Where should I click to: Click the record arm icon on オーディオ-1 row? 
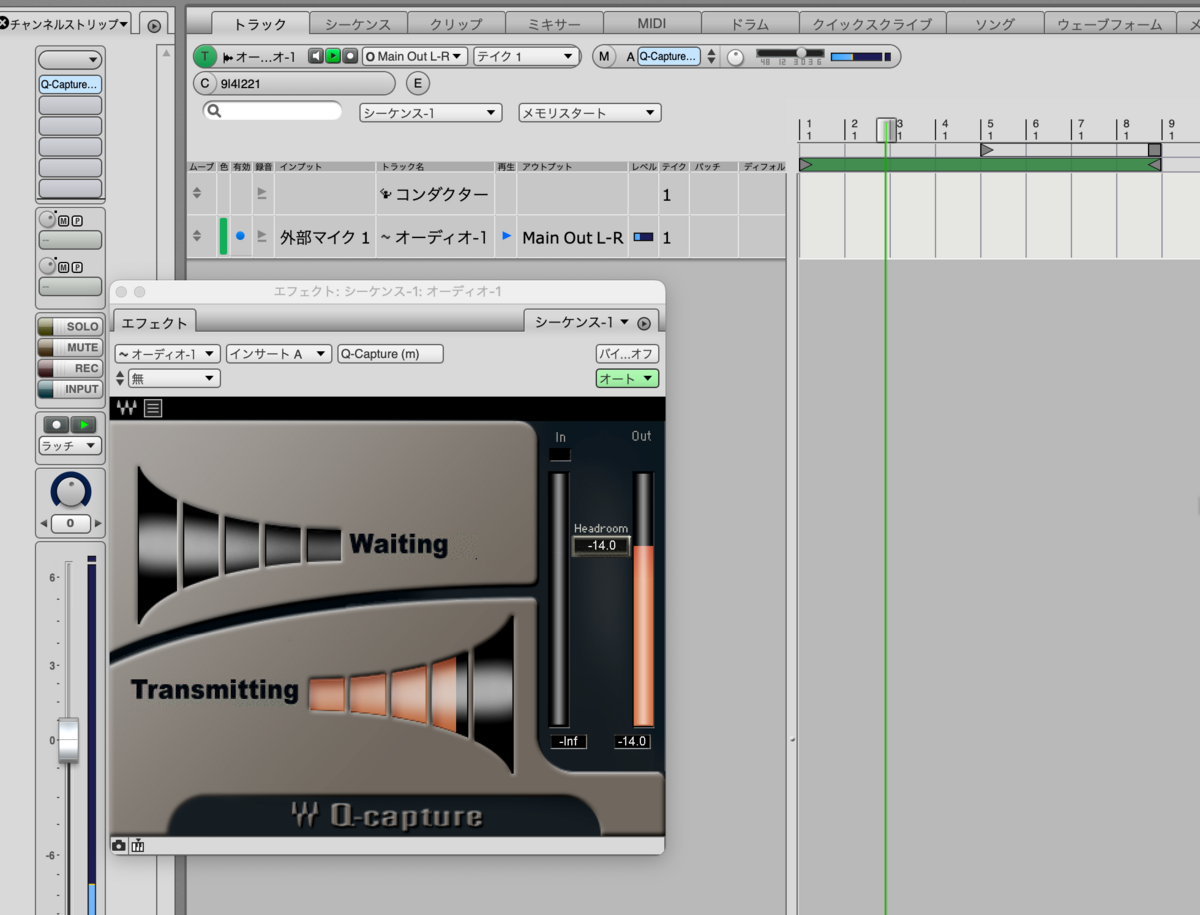(x=262, y=237)
